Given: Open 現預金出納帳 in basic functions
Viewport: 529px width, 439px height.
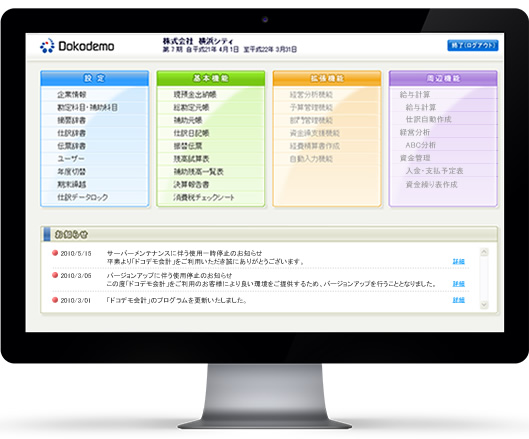Looking at the screenshot, I should click(x=195, y=95).
